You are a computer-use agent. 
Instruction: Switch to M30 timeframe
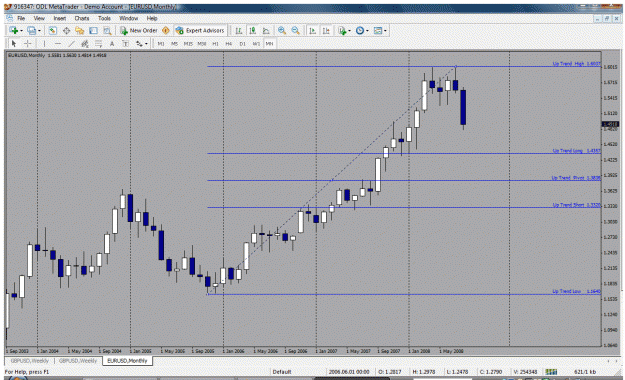tap(202, 43)
